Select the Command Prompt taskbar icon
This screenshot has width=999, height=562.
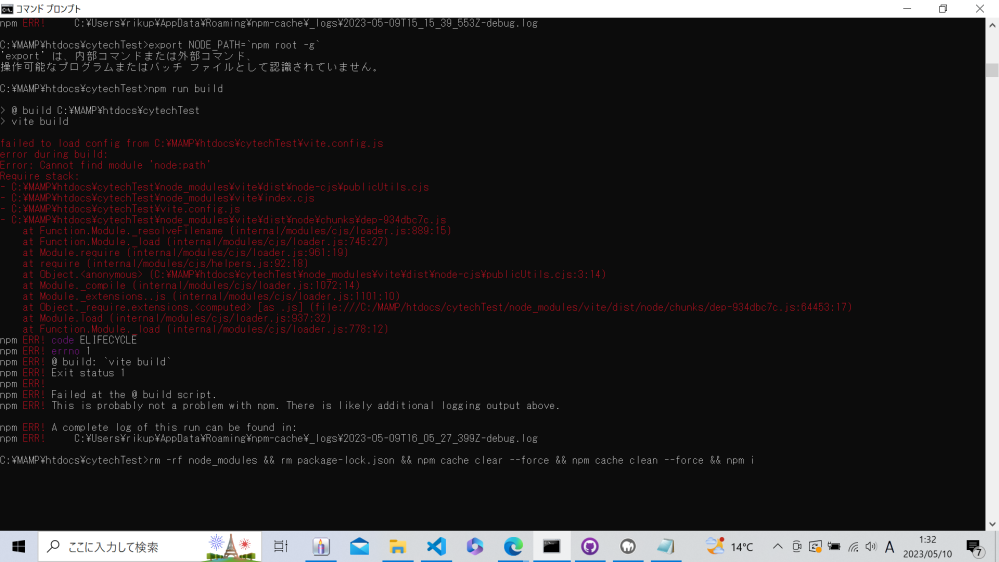click(551, 547)
